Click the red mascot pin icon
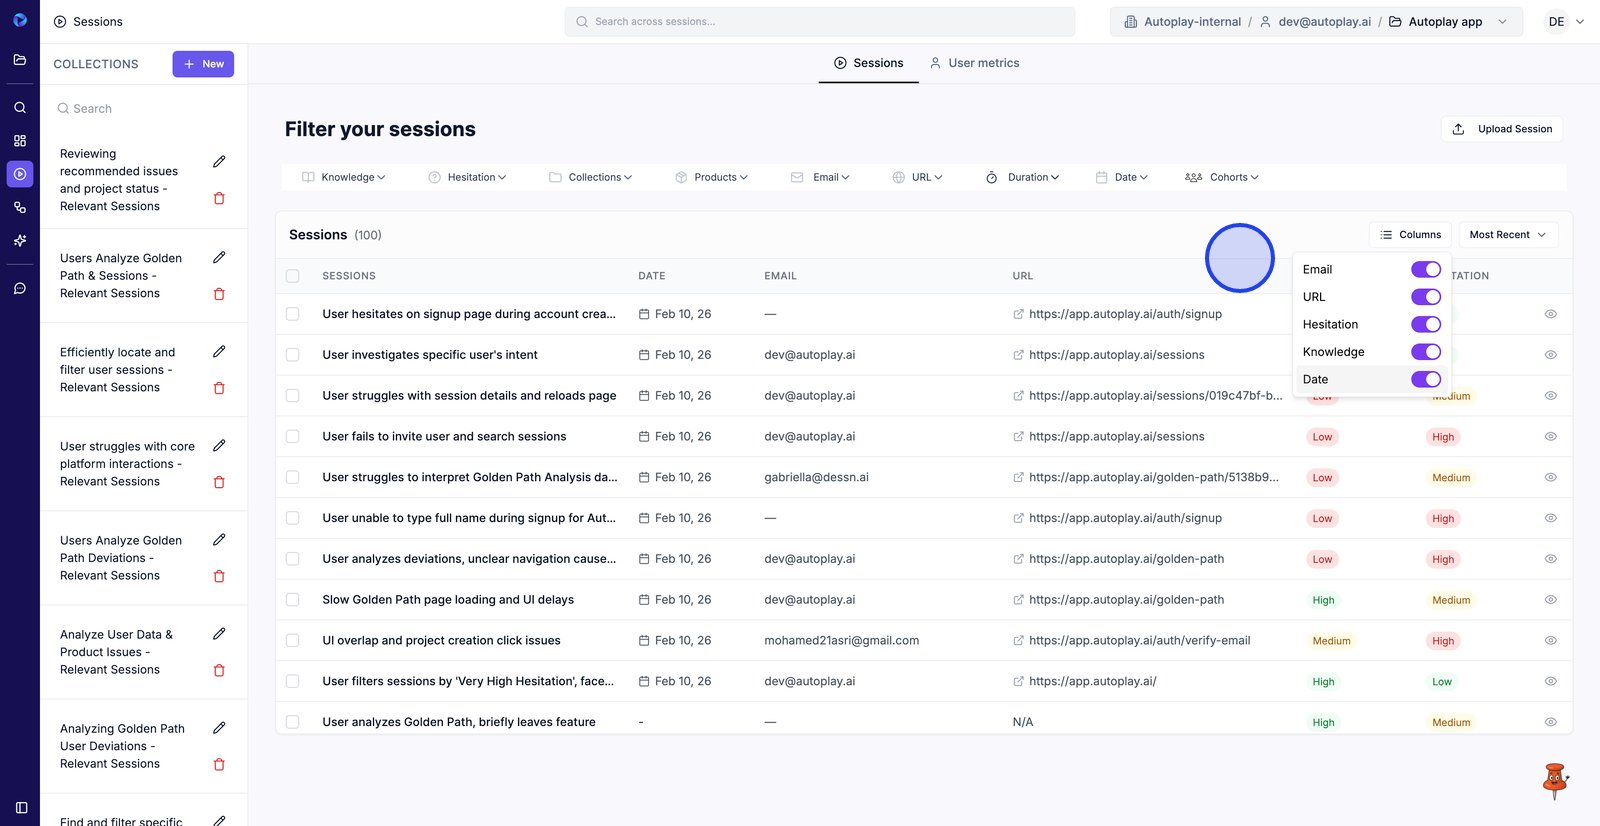The height and width of the screenshot is (826, 1600). (x=1554, y=780)
